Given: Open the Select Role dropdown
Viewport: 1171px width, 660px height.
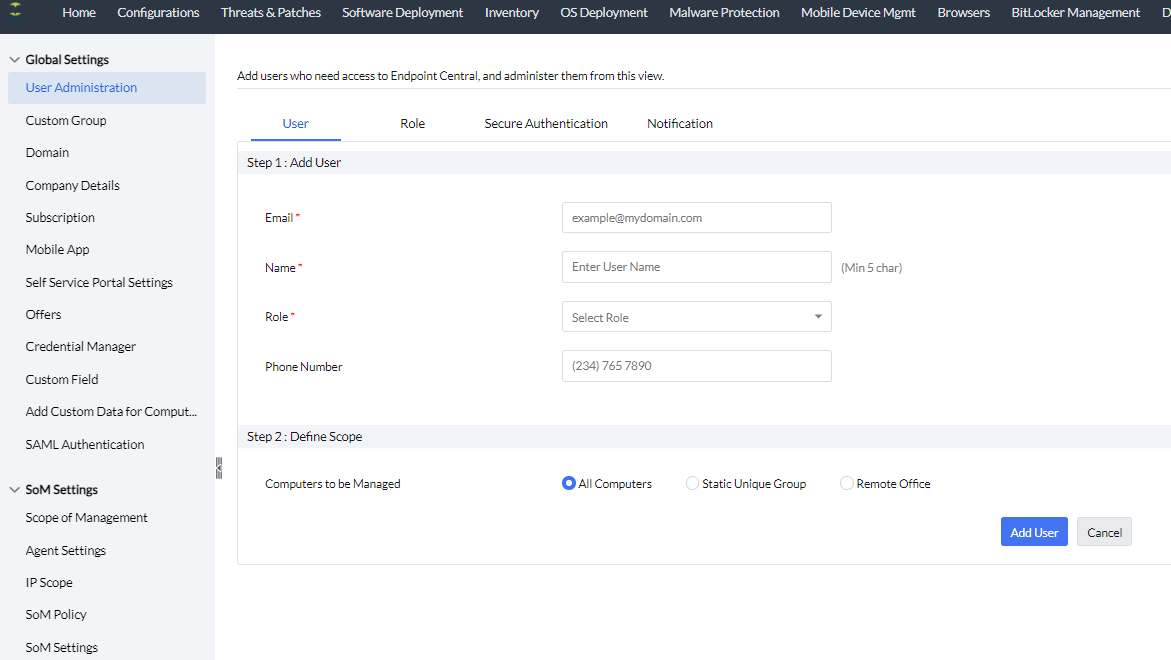Looking at the screenshot, I should click(696, 317).
